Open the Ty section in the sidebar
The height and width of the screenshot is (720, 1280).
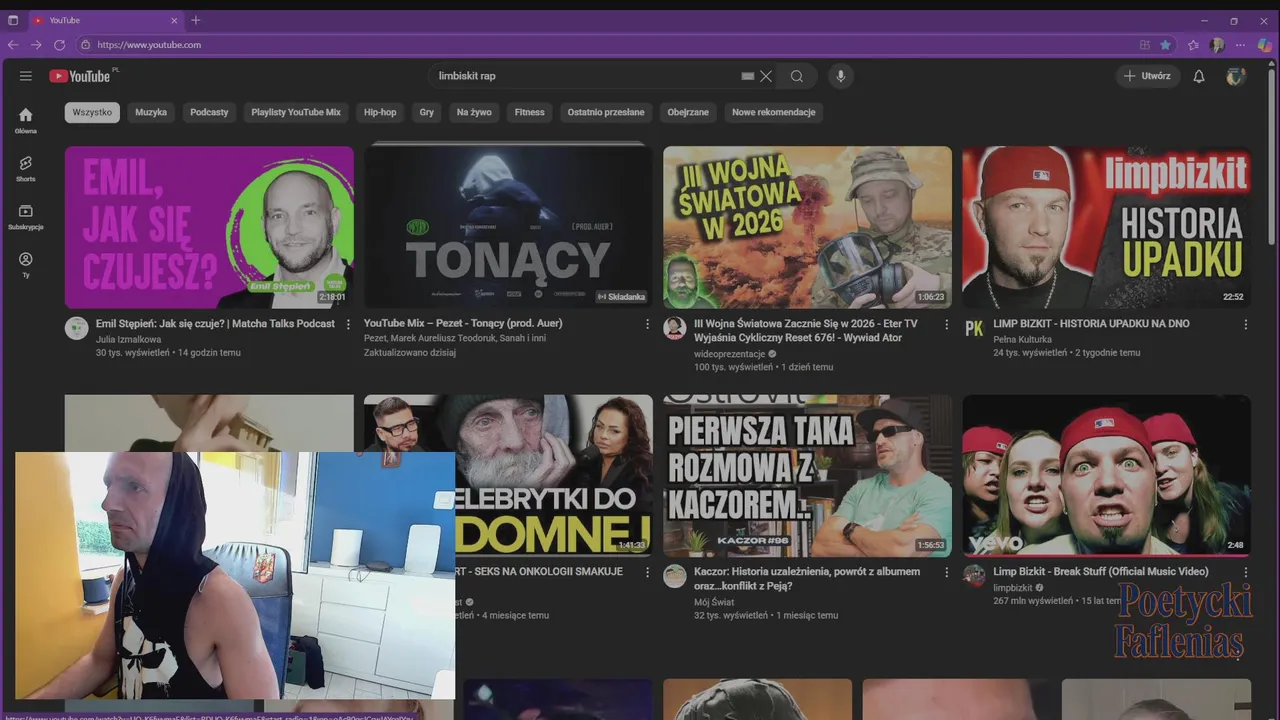pyautogui.click(x=26, y=265)
